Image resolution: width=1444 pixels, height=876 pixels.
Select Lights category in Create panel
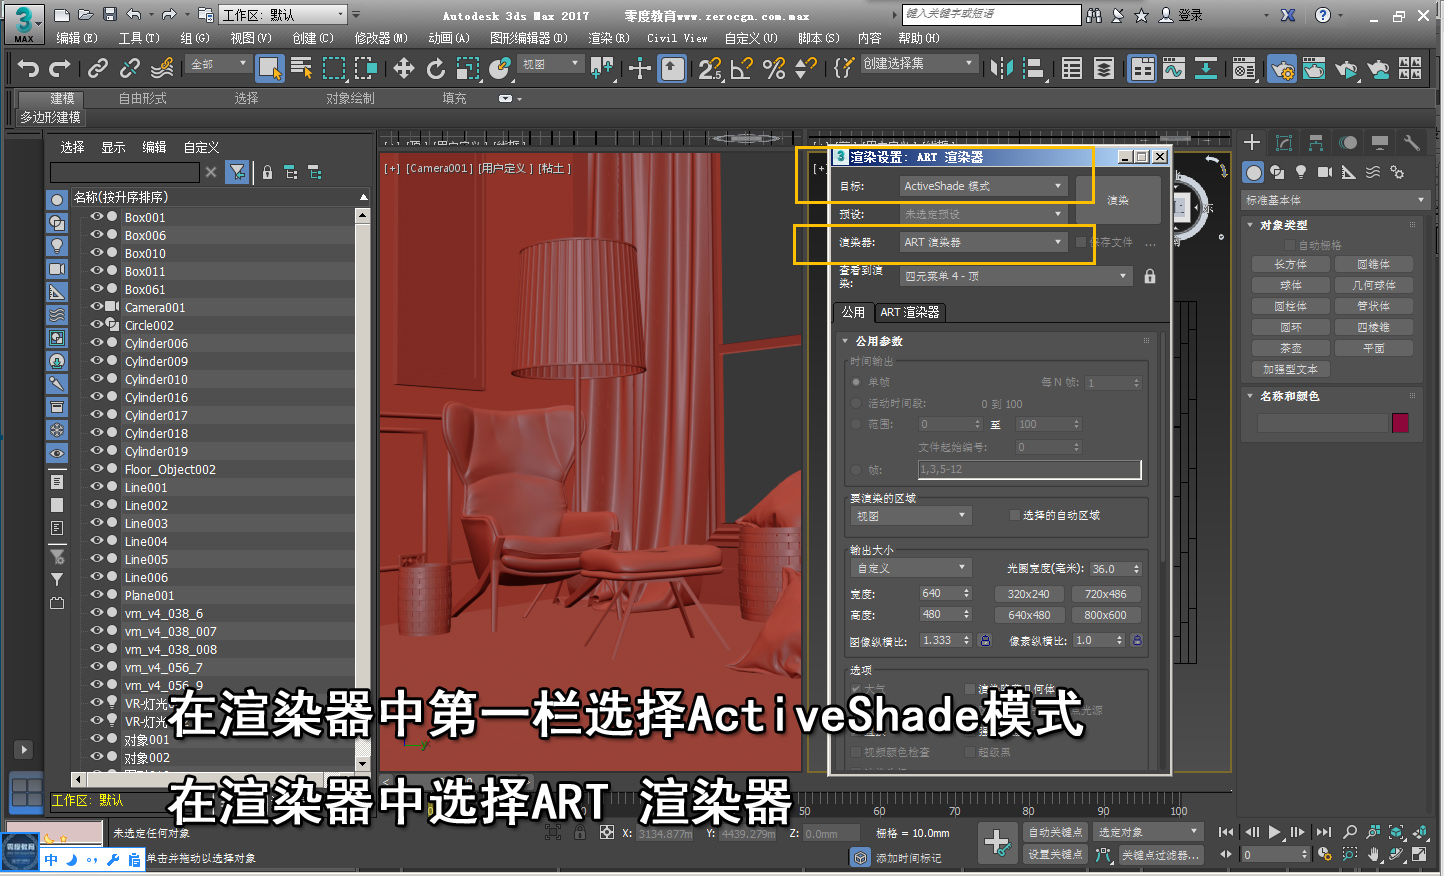[1301, 172]
